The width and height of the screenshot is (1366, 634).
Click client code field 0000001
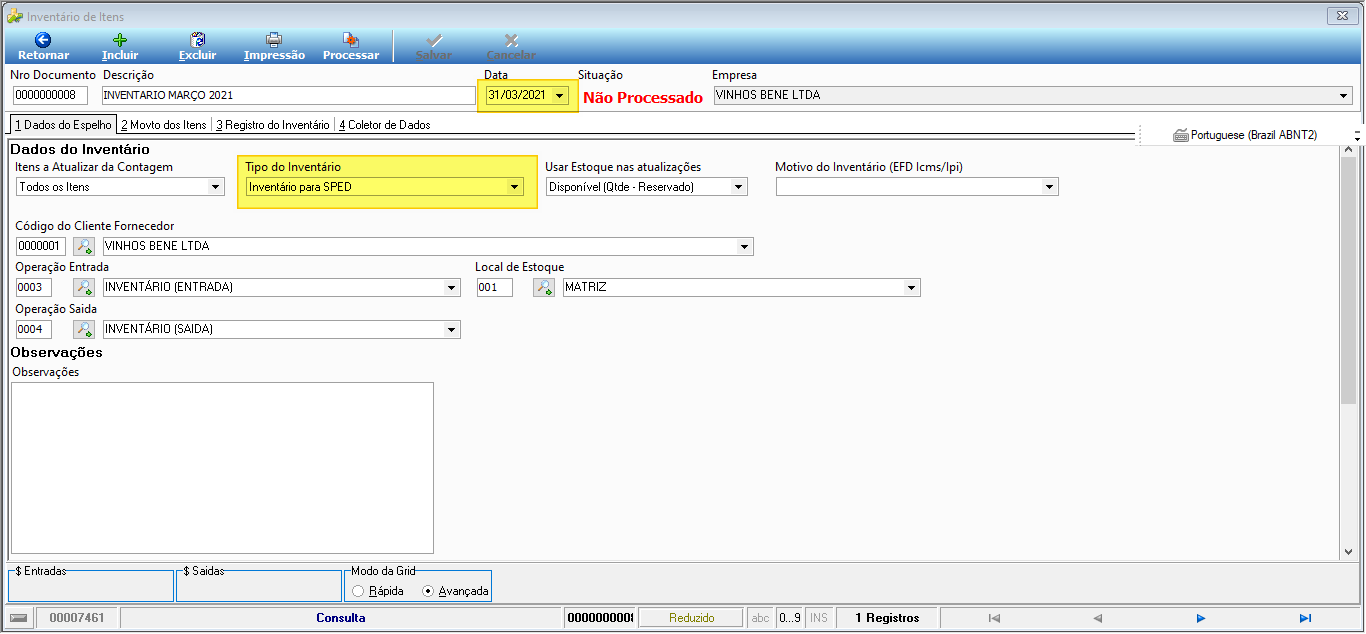[x=41, y=246]
